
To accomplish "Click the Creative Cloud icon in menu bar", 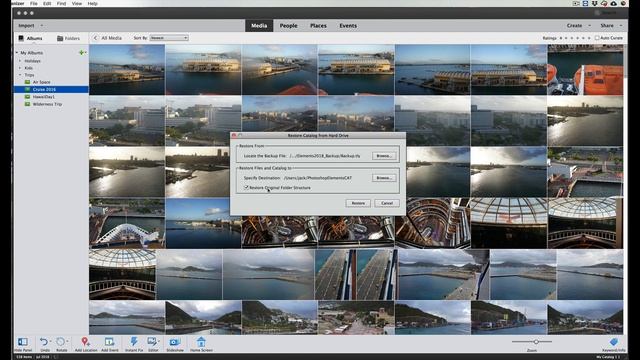I will coord(604,3).
